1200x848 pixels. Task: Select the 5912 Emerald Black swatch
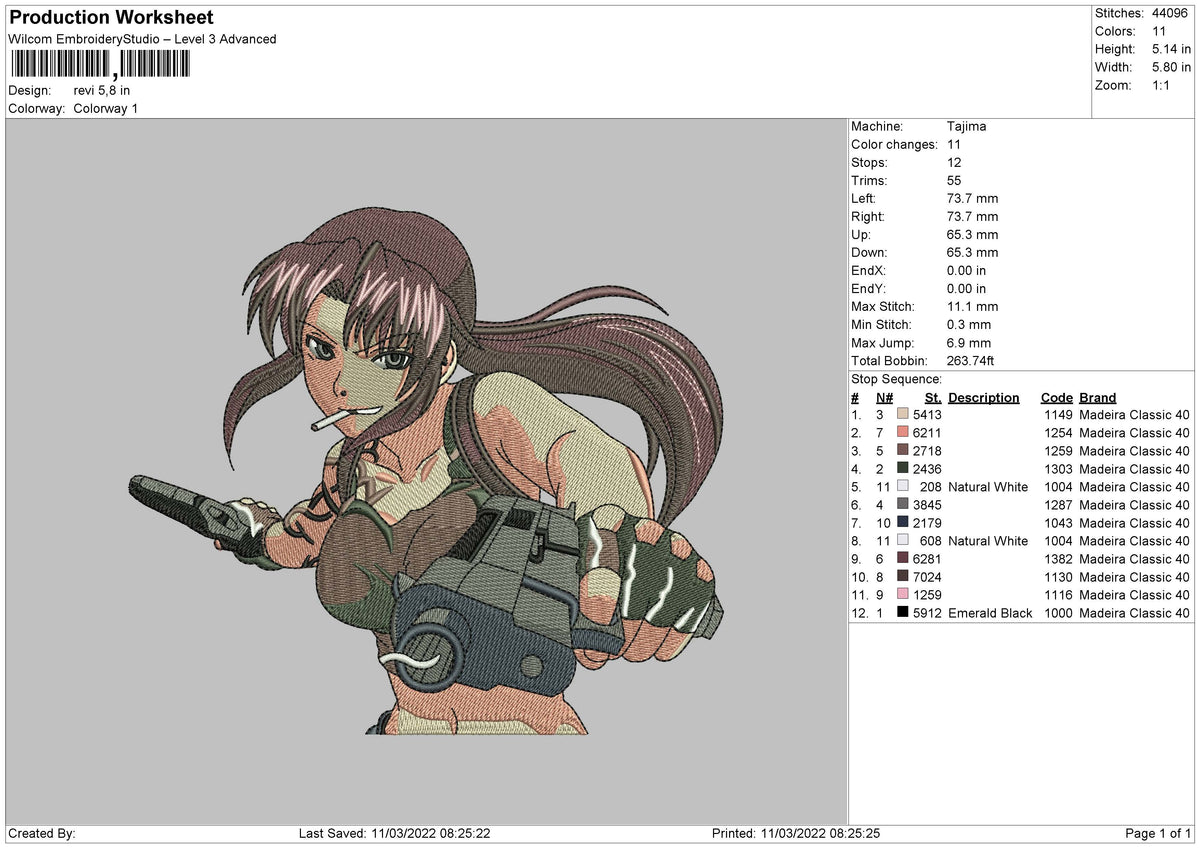click(x=903, y=613)
